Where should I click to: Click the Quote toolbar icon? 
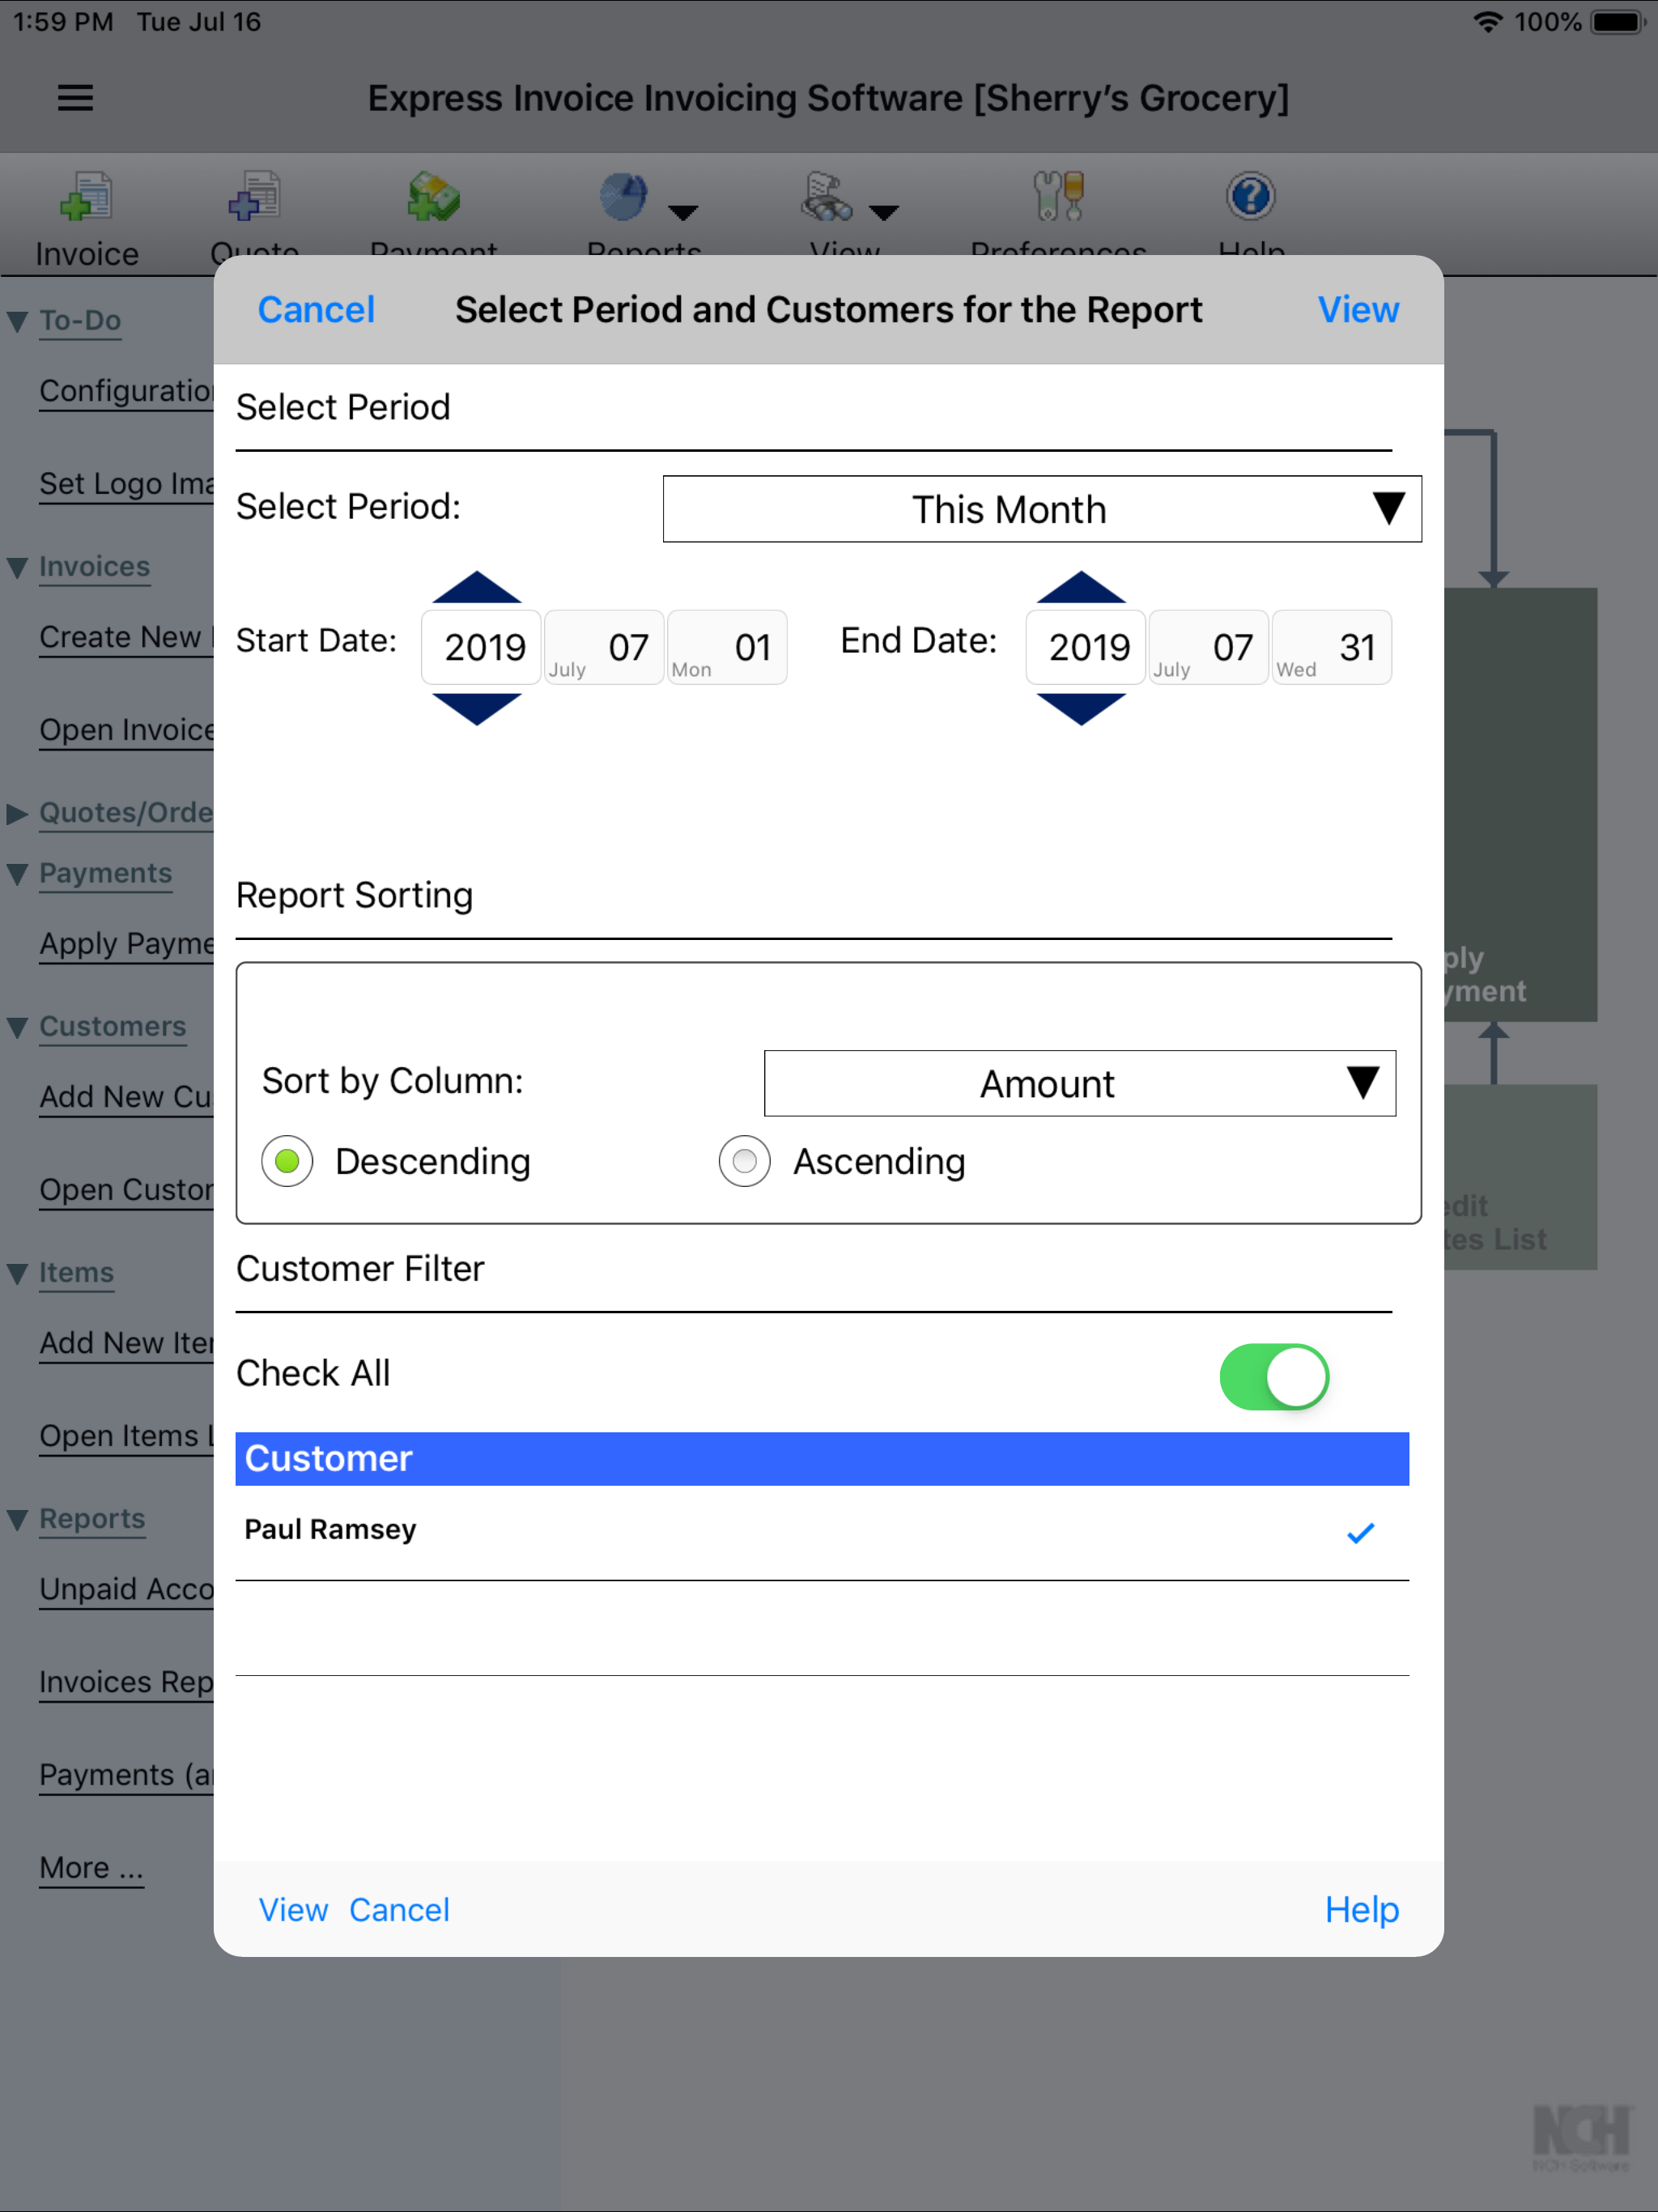254,197
